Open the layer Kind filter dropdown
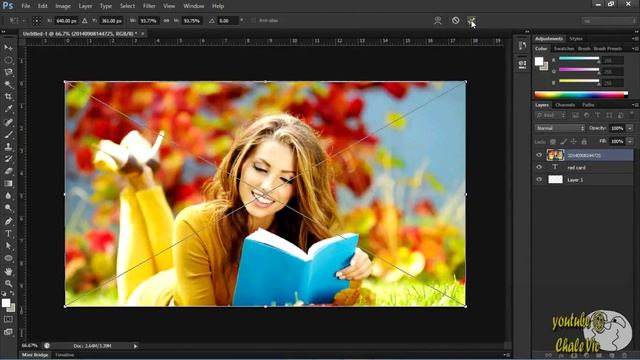640x360 pixels. coord(551,116)
